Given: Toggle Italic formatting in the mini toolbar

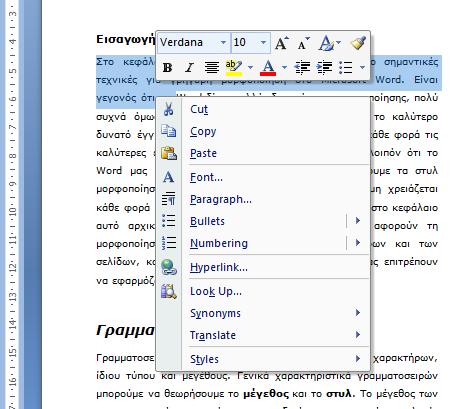Looking at the screenshot, I should point(189,68).
